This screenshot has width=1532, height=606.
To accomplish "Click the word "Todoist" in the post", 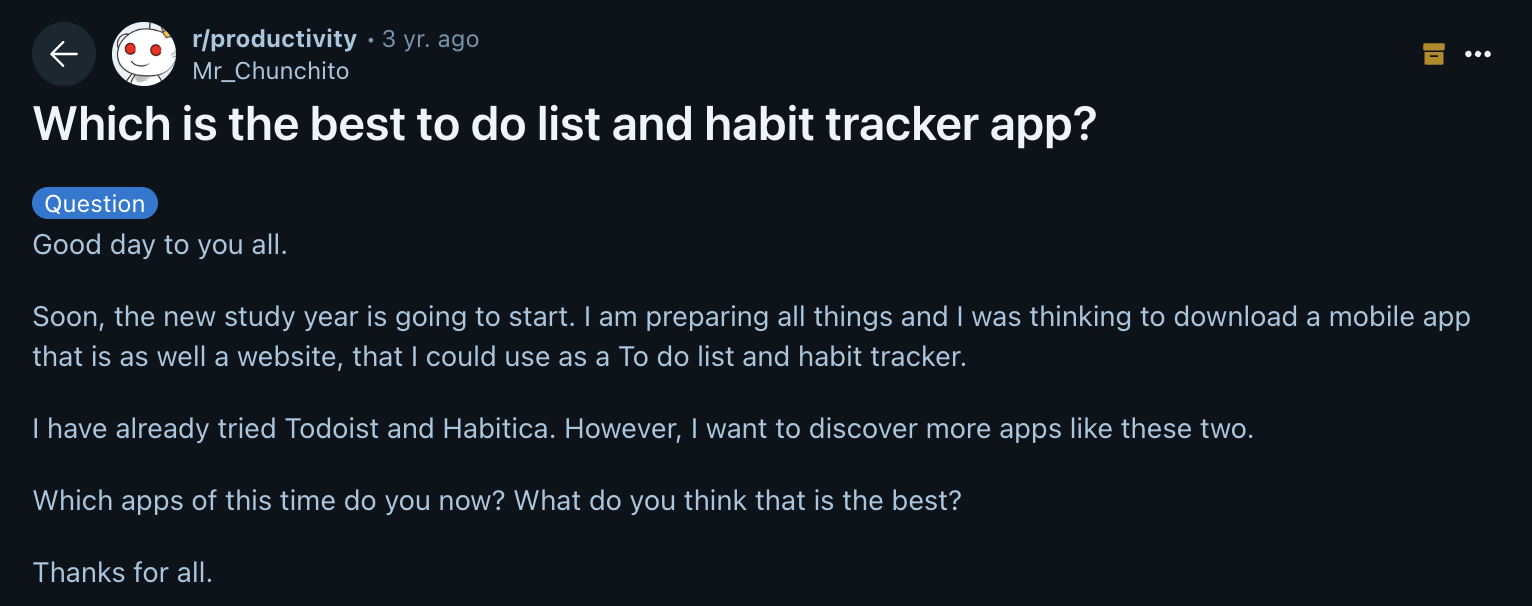I will [x=332, y=429].
